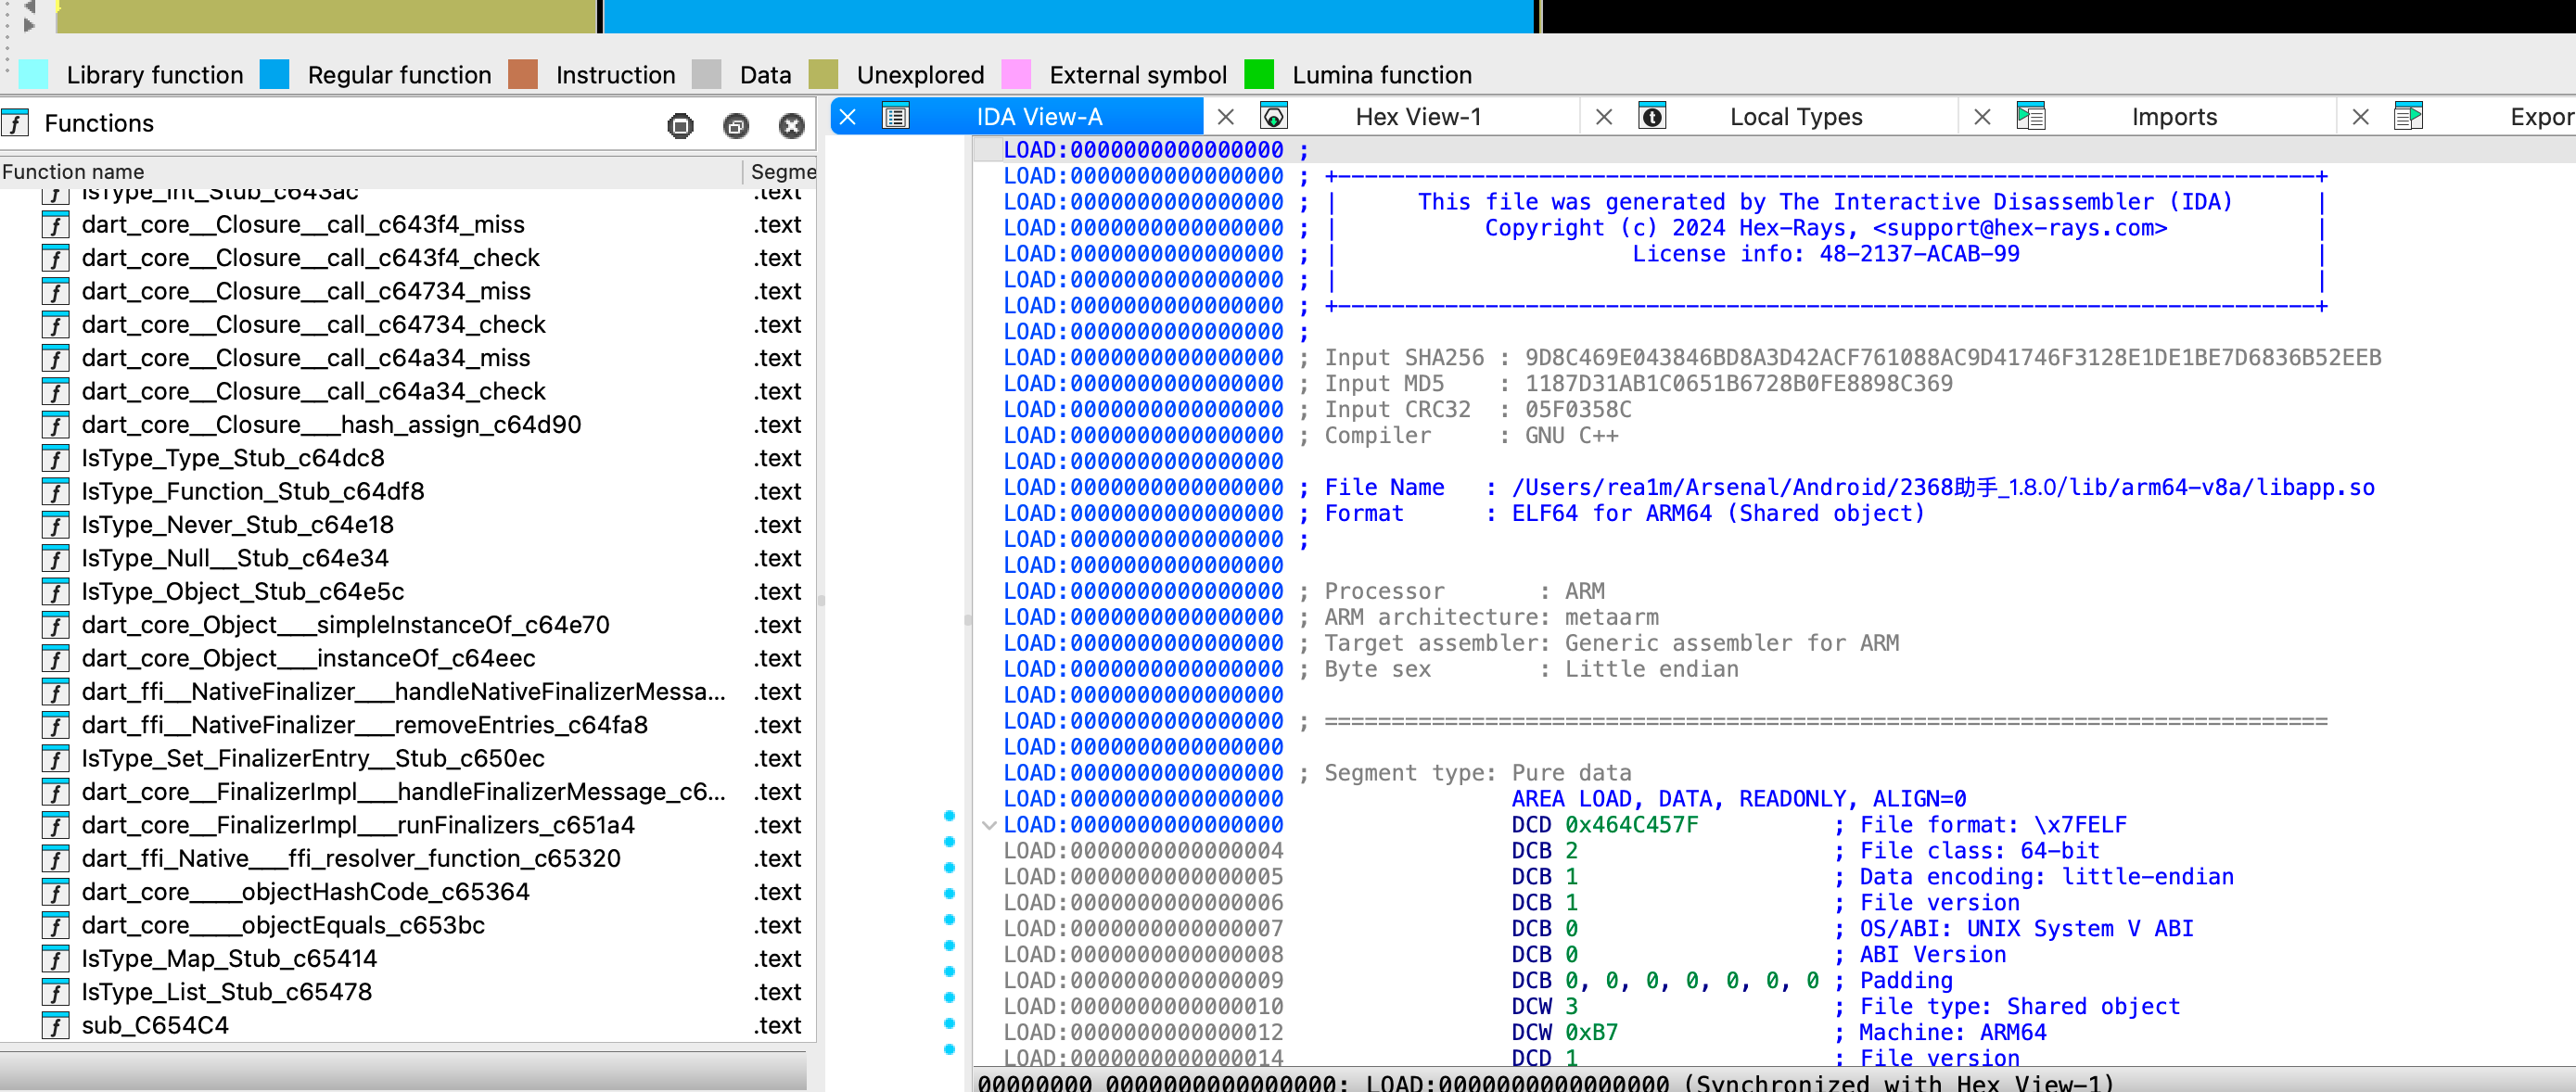Click the Unexplored legend color swatch

click(x=823, y=74)
